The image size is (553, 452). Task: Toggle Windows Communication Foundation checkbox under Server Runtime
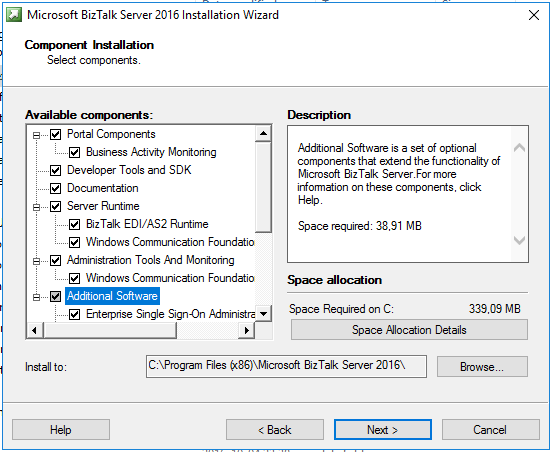[74, 242]
